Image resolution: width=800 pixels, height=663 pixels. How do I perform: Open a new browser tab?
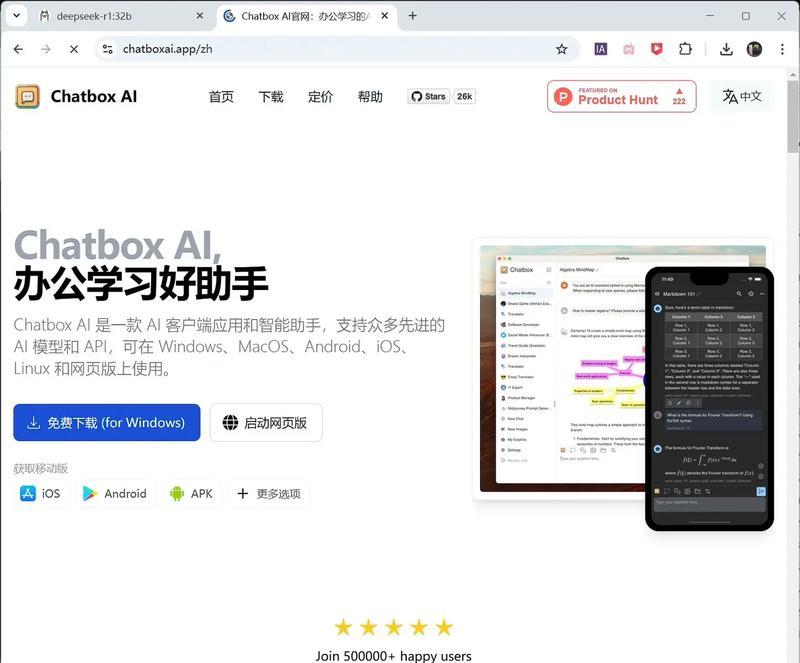click(413, 16)
